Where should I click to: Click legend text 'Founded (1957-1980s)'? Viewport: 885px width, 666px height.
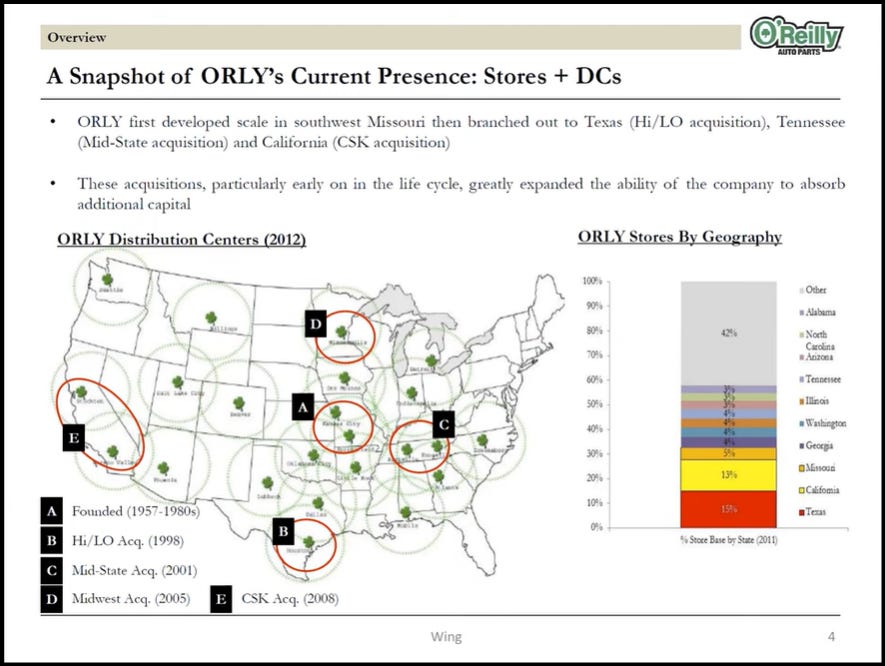(135, 511)
